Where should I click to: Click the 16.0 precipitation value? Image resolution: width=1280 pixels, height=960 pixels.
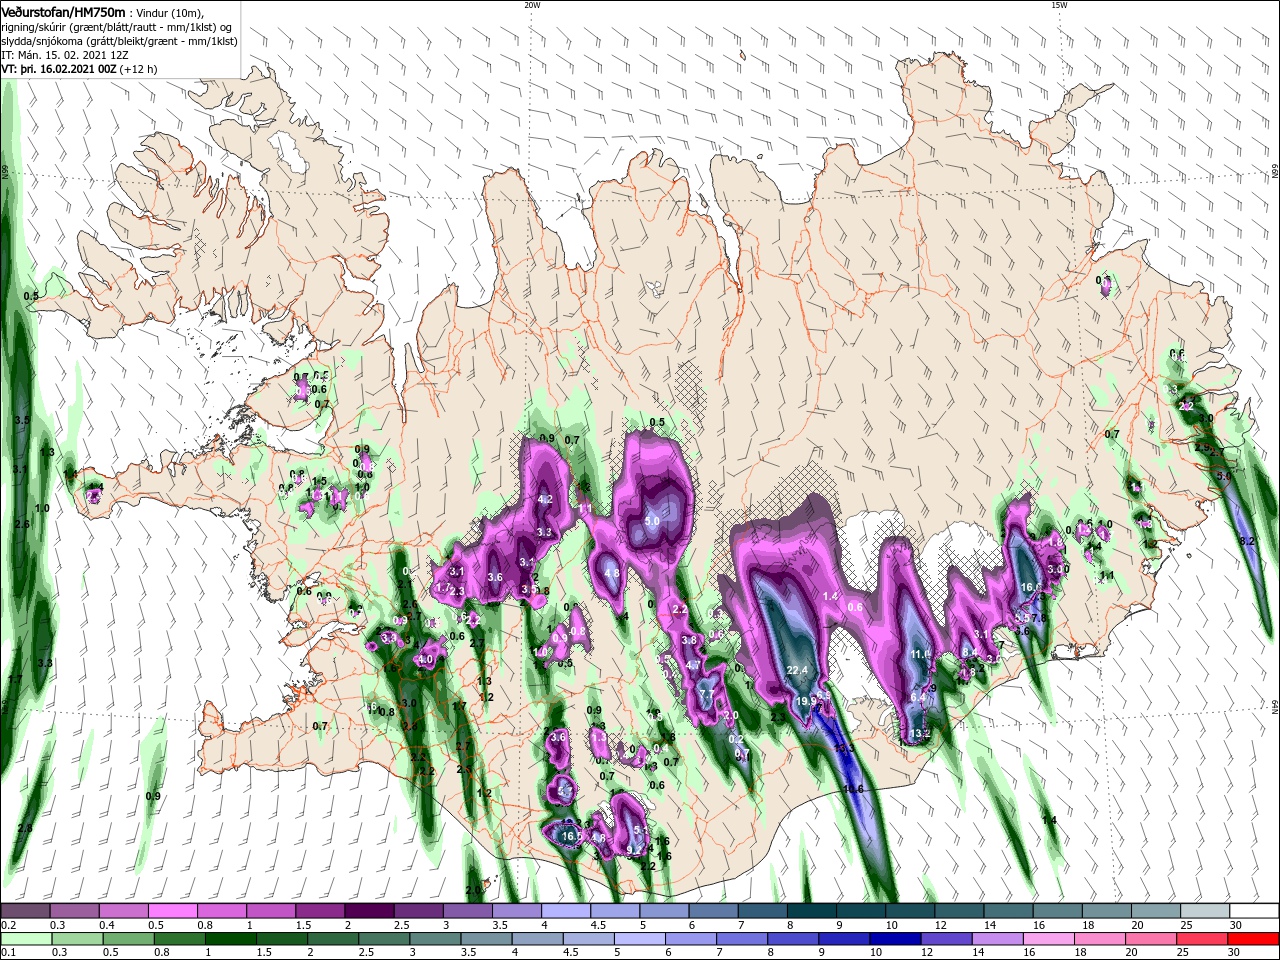1031,587
